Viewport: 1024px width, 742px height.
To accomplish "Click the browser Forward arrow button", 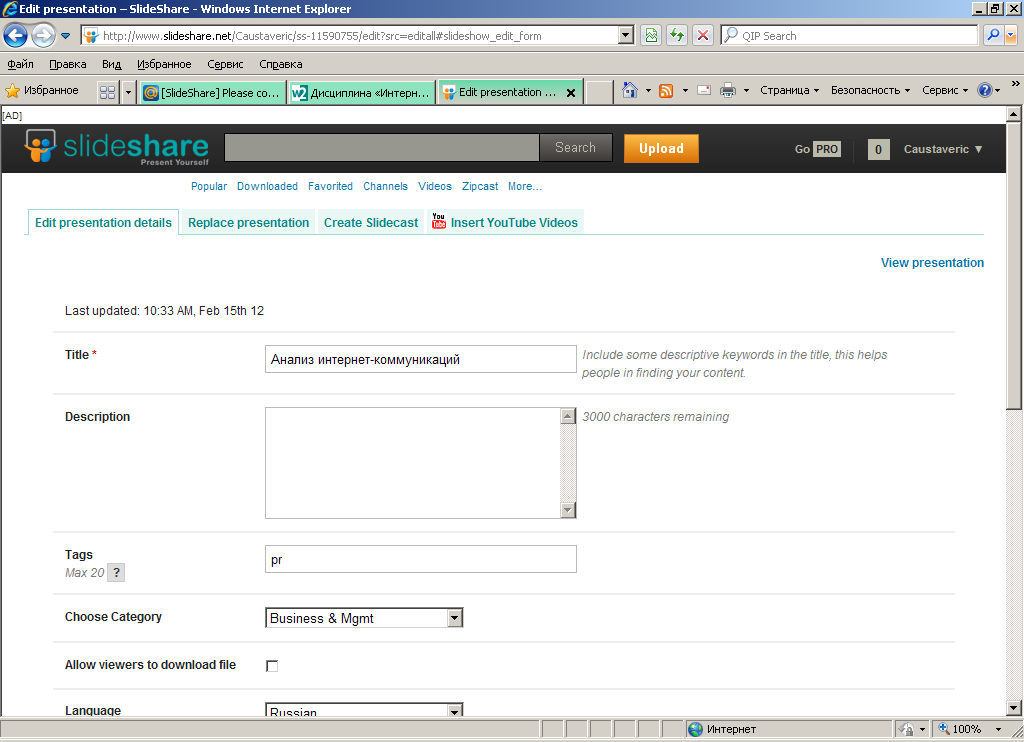I will (x=43, y=35).
